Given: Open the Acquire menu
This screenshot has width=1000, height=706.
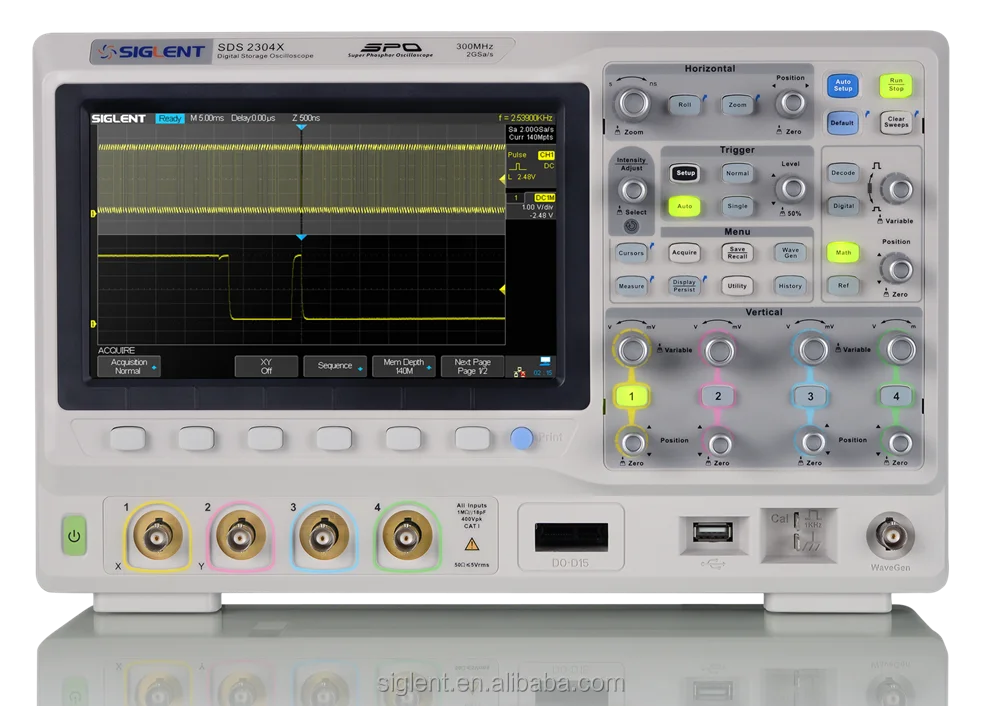Looking at the screenshot, I should [684, 253].
